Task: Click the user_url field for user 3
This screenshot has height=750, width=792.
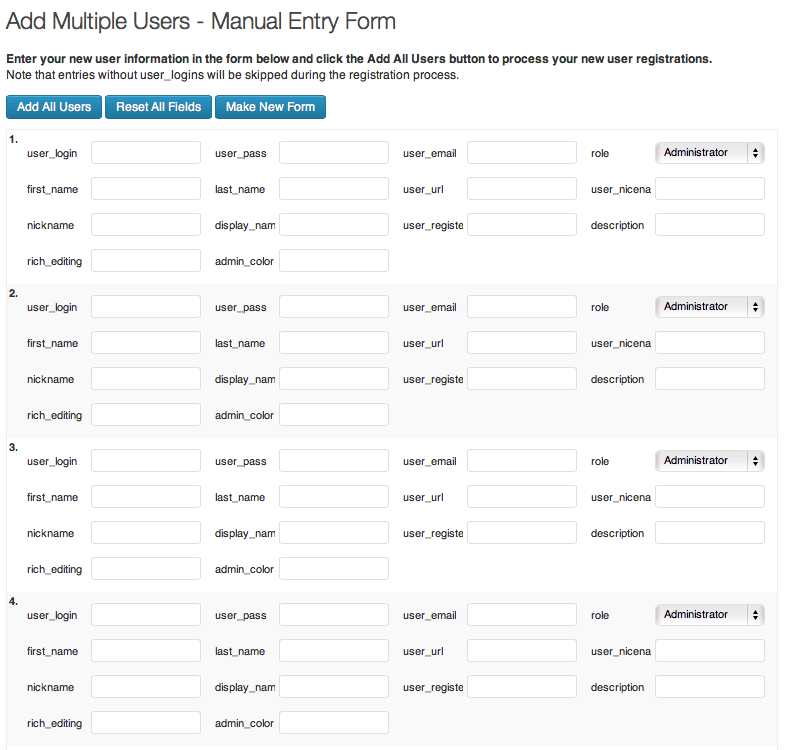Action: [522, 497]
